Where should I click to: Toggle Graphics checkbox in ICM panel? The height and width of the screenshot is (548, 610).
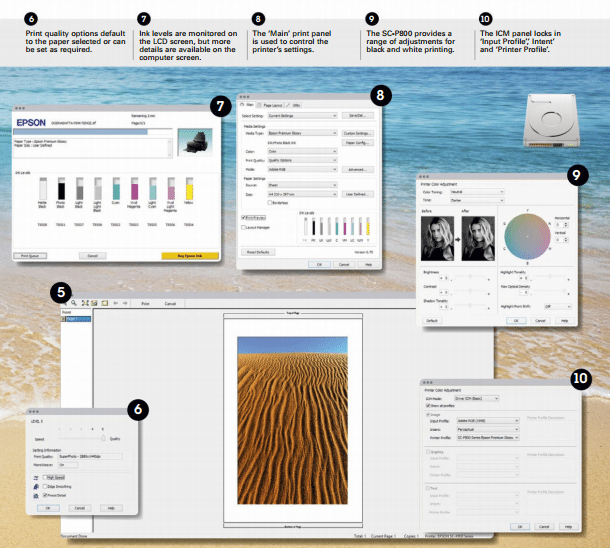[428, 452]
